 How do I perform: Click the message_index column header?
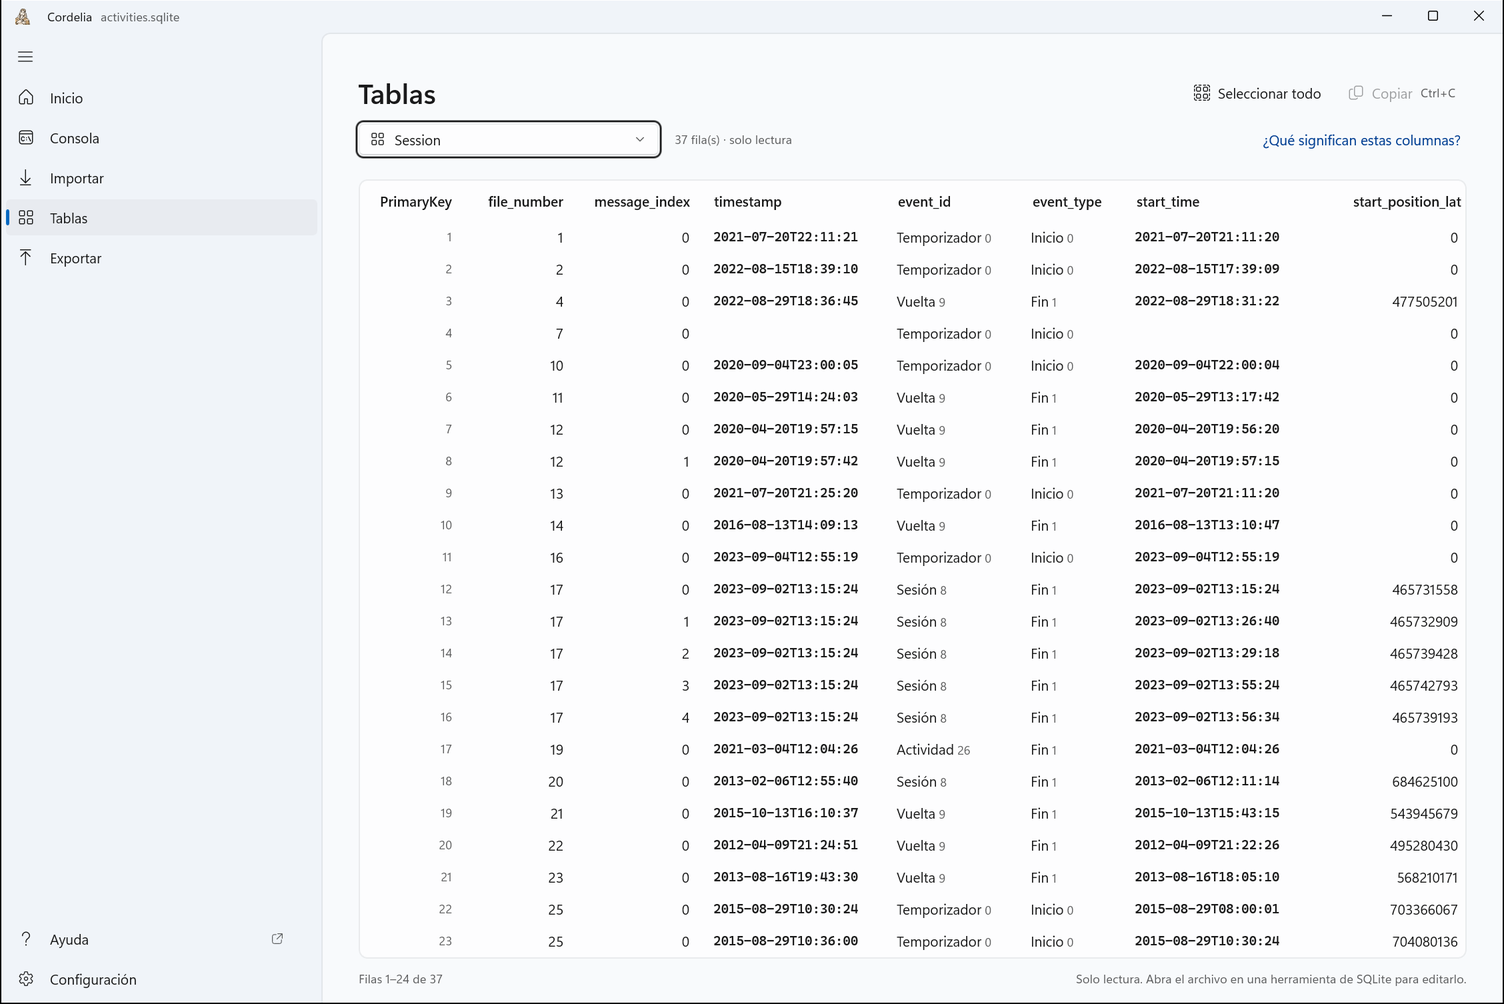(x=642, y=202)
